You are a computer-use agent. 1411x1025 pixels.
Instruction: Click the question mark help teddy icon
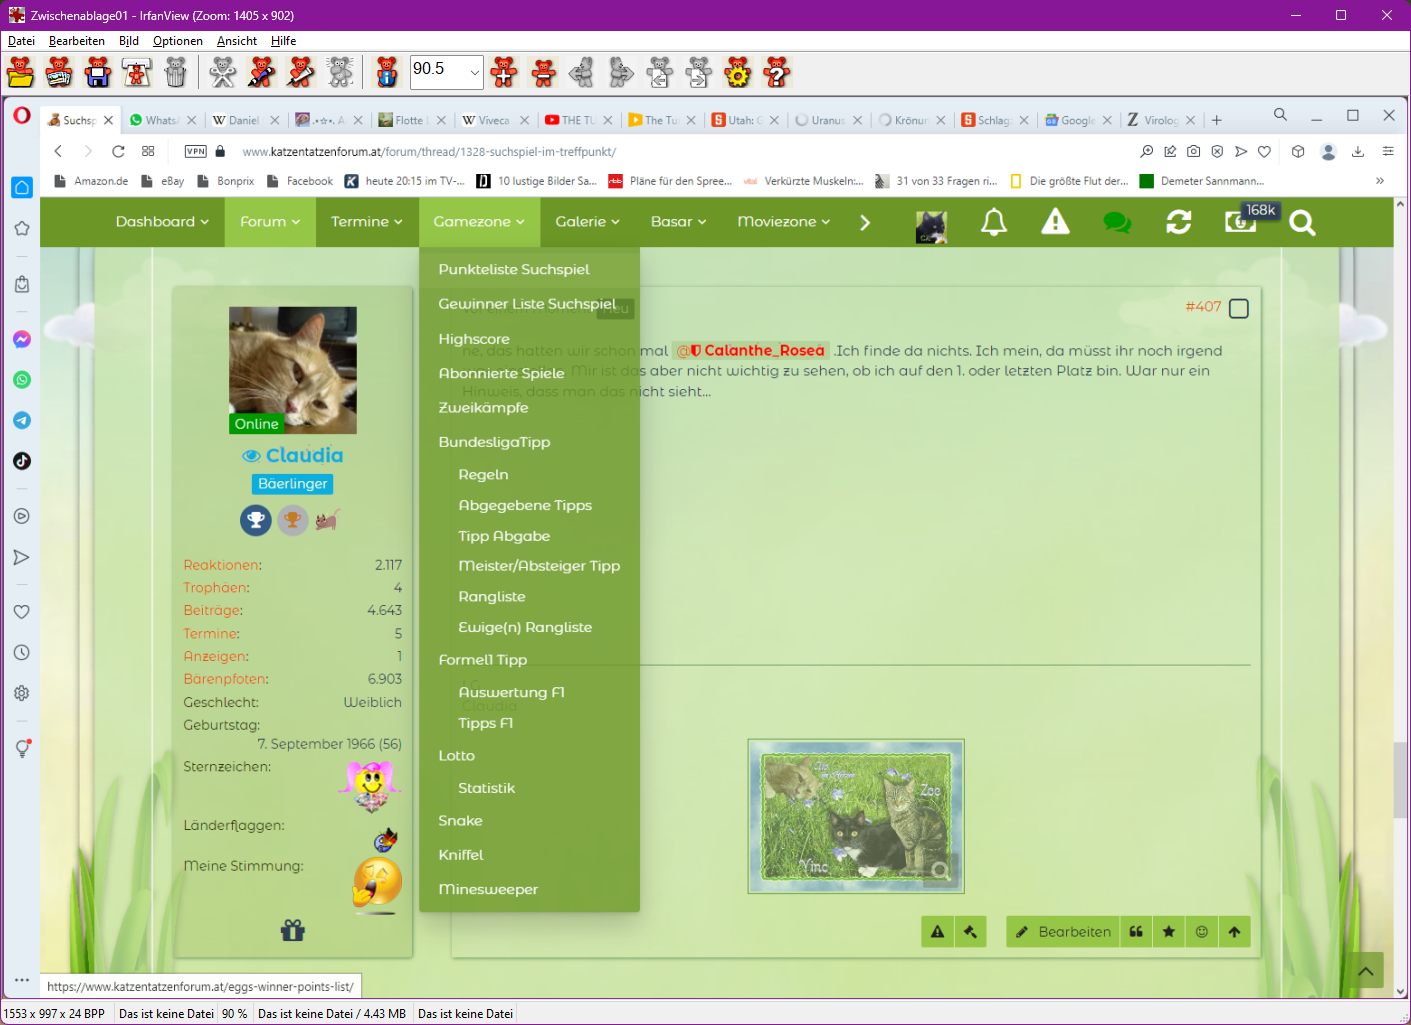point(777,72)
